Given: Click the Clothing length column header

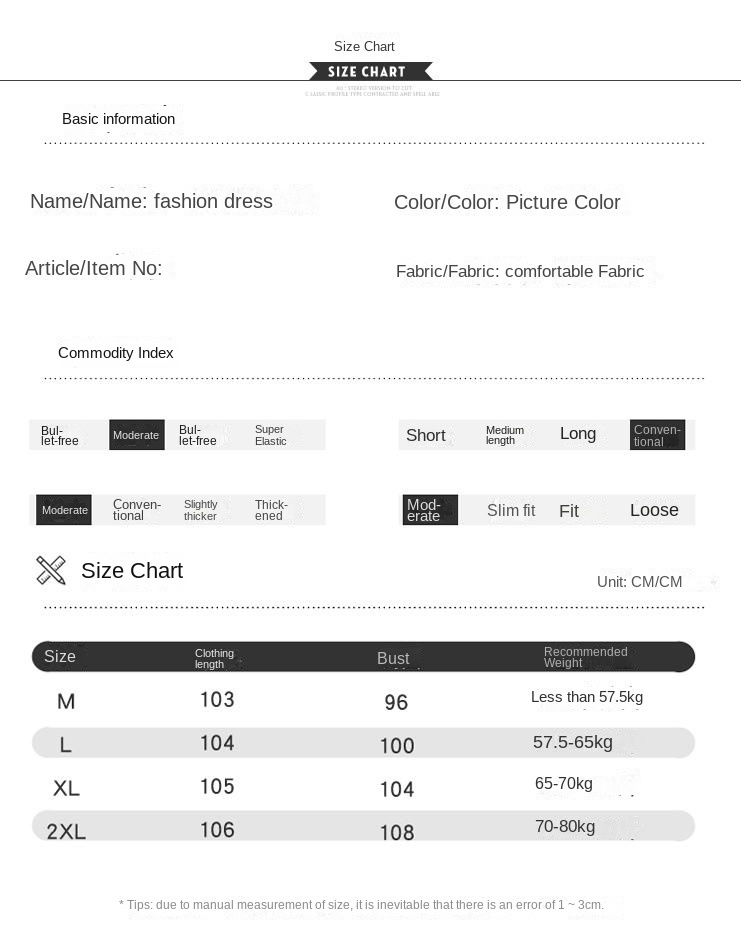Looking at the screenshot, I should (x=214, y=658).
